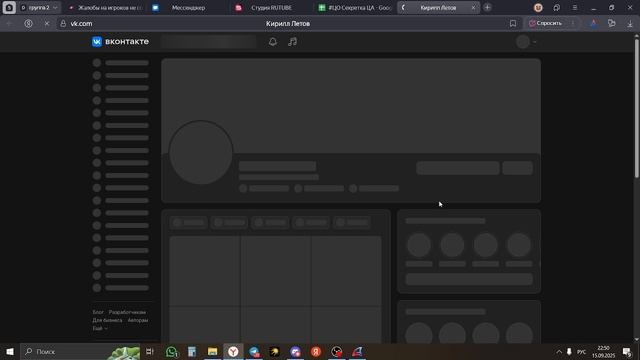The height and width of the screenshot is (360, 640).
Task: Open browser downloads arrow icon
Action: pyautogui.click(x=630, y=24)
